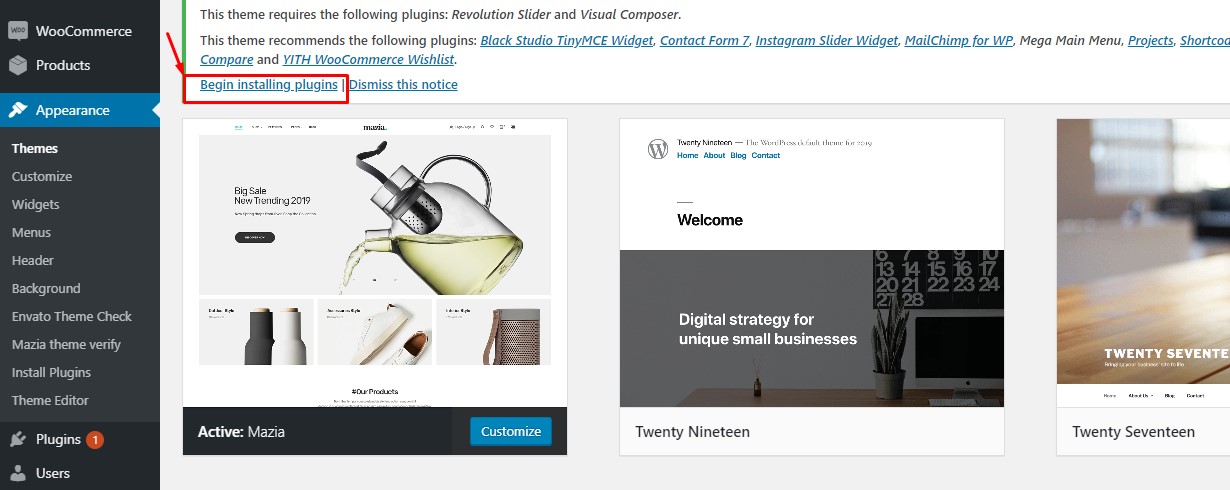The width and height of the screenshot is (1230, 490).
Task: Open the Theme Editor submenu item
Action: pyautogui.click(x=50, y=400)
